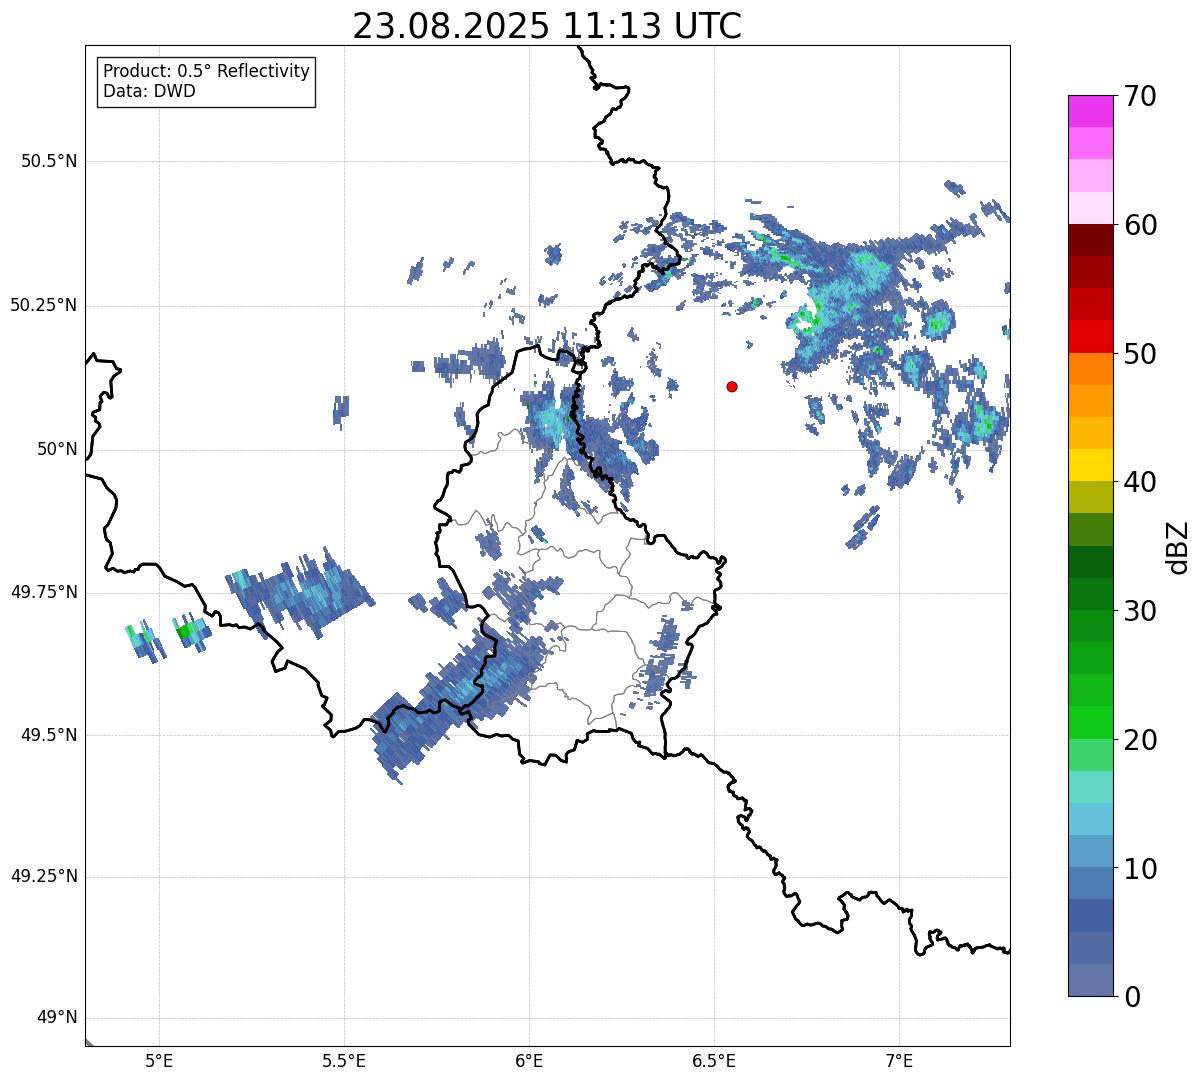Click the "49°N" latitude label
The width and height of the screenshot is (1202, 1081).
pyautogui.click(x=57, y=1018)
